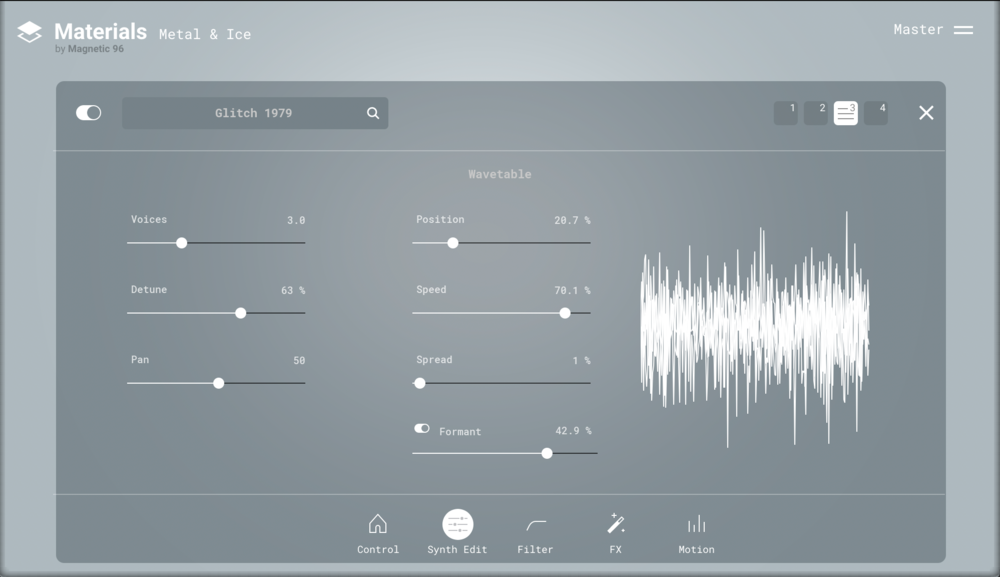Click the Filter tab label

pos(535,550)
